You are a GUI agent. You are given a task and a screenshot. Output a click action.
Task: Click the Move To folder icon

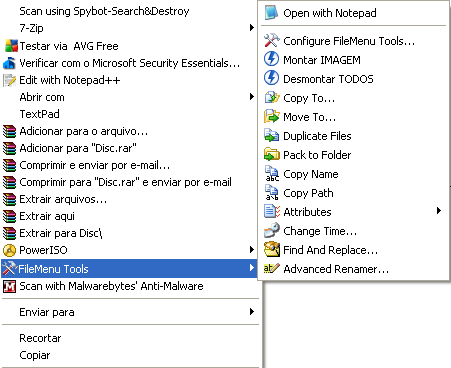[x=272, y=117]
